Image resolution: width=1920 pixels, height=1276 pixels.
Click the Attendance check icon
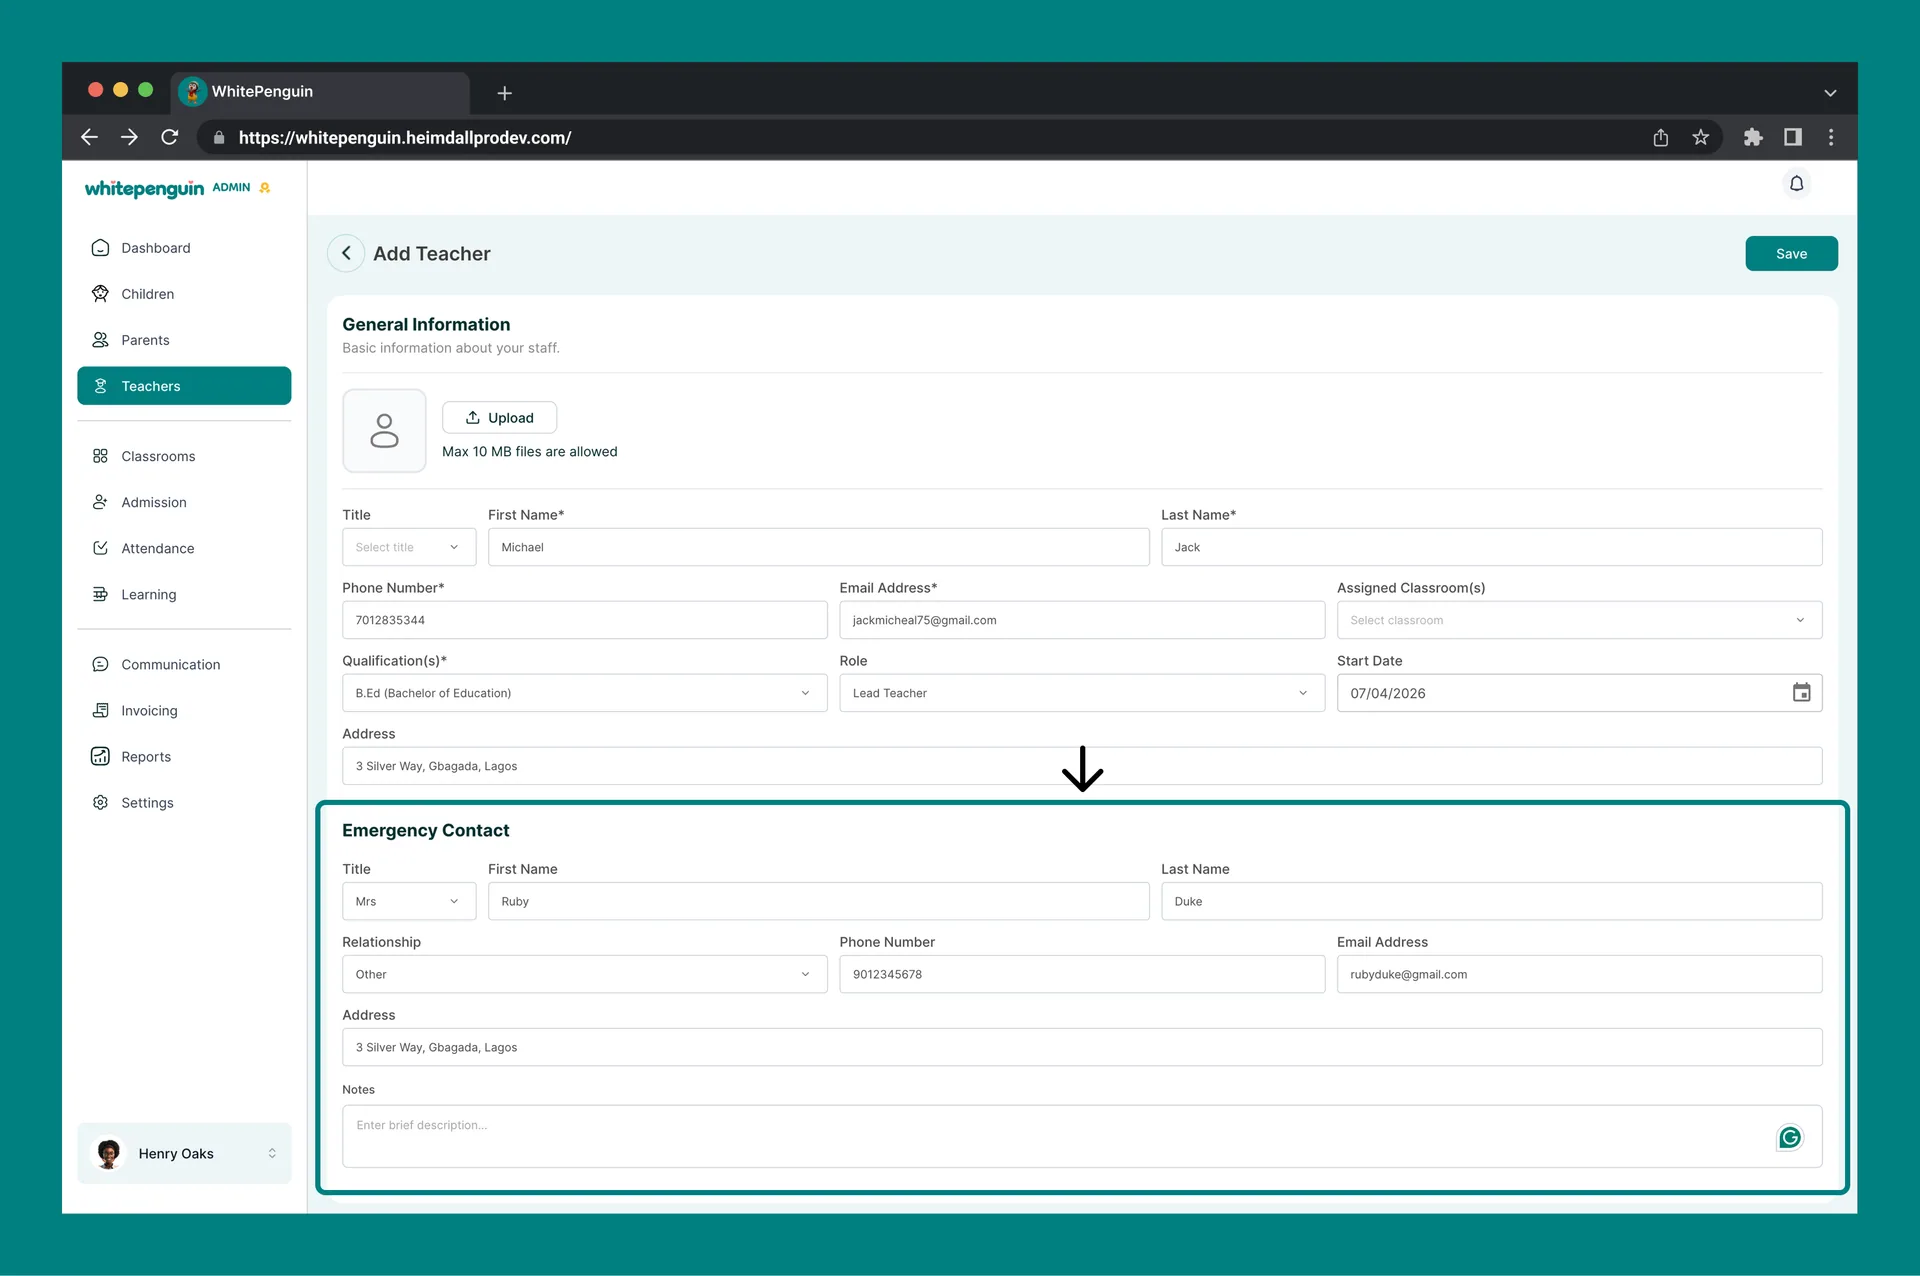[100, 548]
